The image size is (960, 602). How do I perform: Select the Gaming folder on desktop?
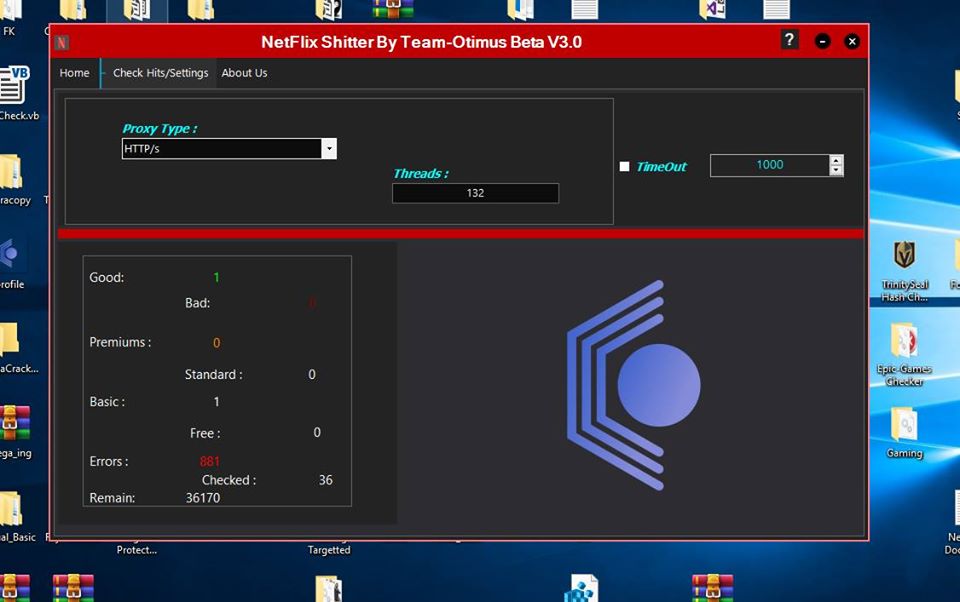pos(904,432)
